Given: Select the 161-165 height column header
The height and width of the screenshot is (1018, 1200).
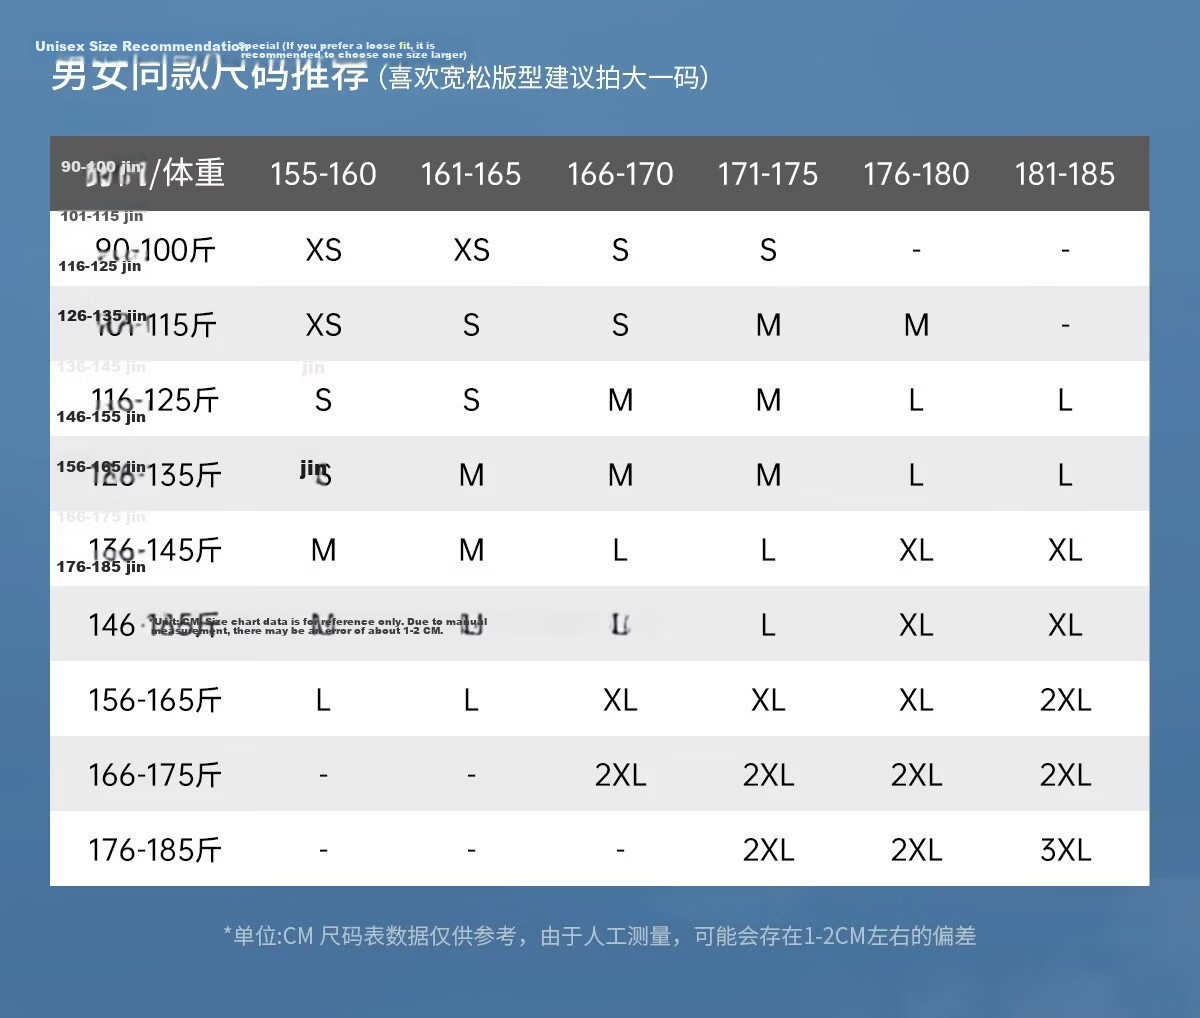Looking at the screenshot, I should pyautogui.click(x=471, y=174).
